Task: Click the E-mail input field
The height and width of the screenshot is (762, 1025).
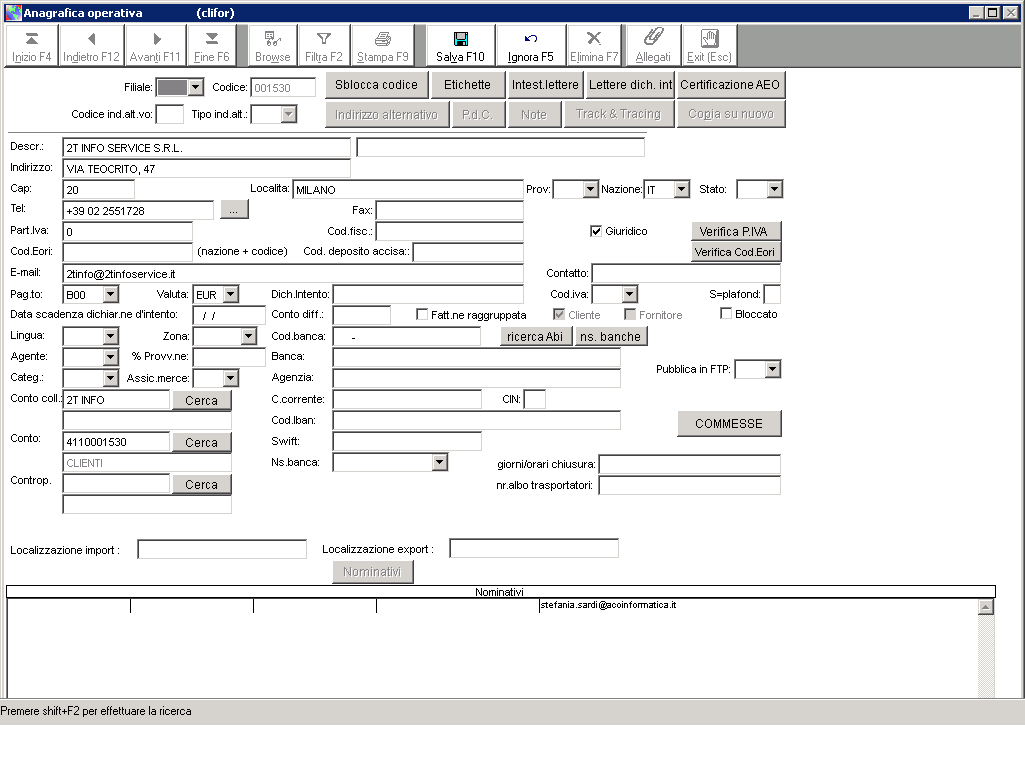Action: click(x=293, y=273)
